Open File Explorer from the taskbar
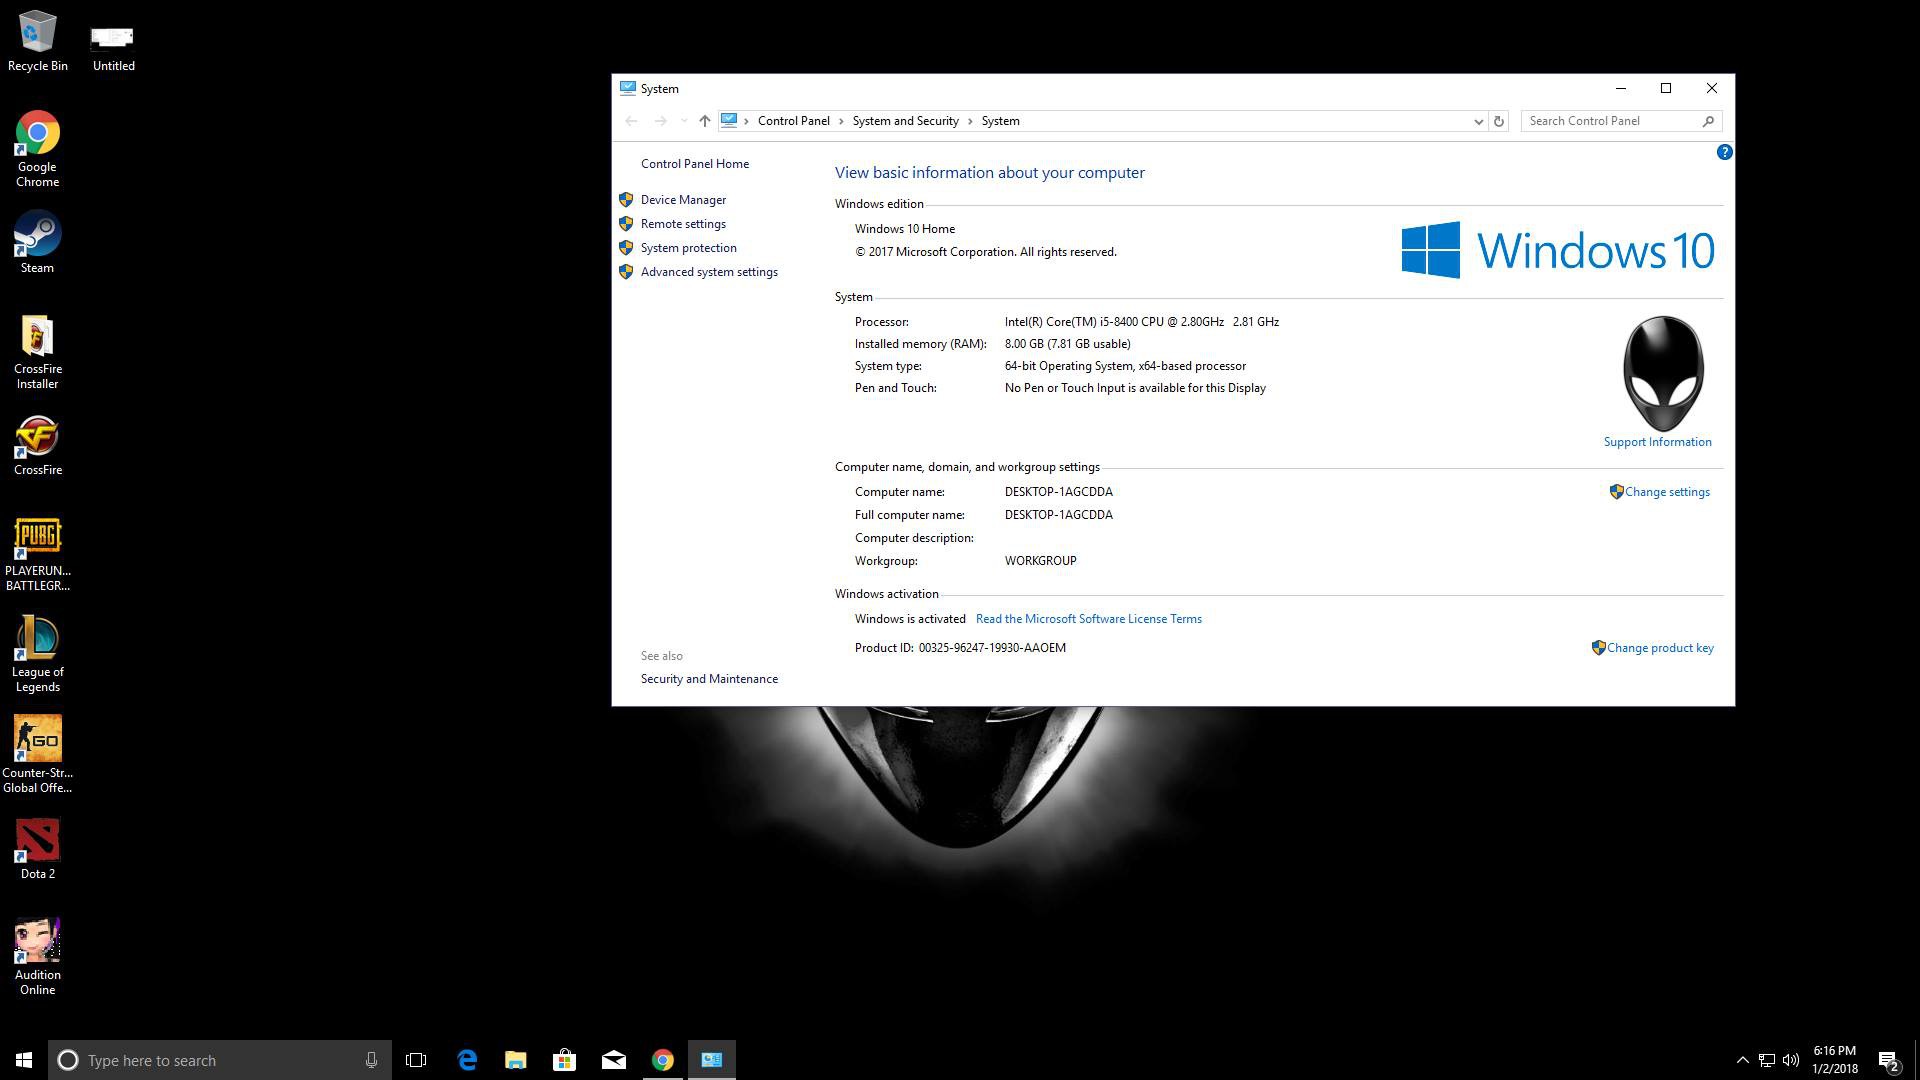1920x1080 pixels. coord(515,1060)
